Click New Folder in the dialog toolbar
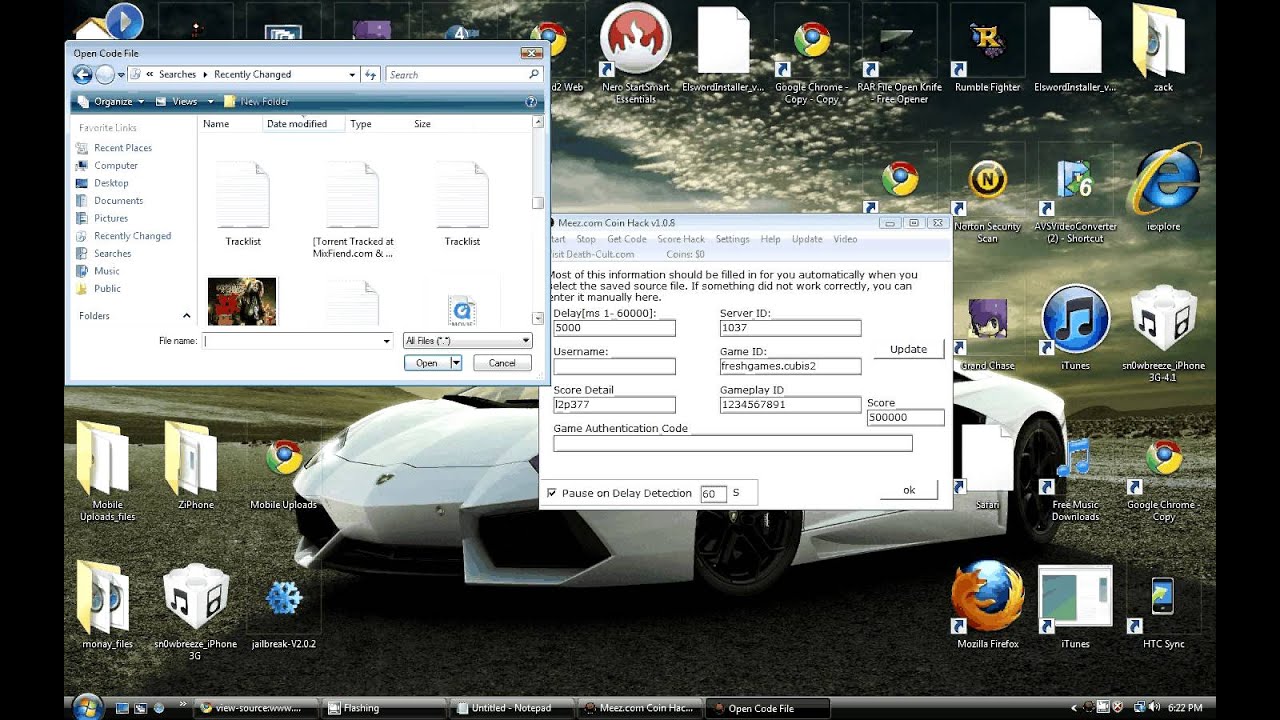The width and height of the screenshot is (1280, 720). coord(257,101)
